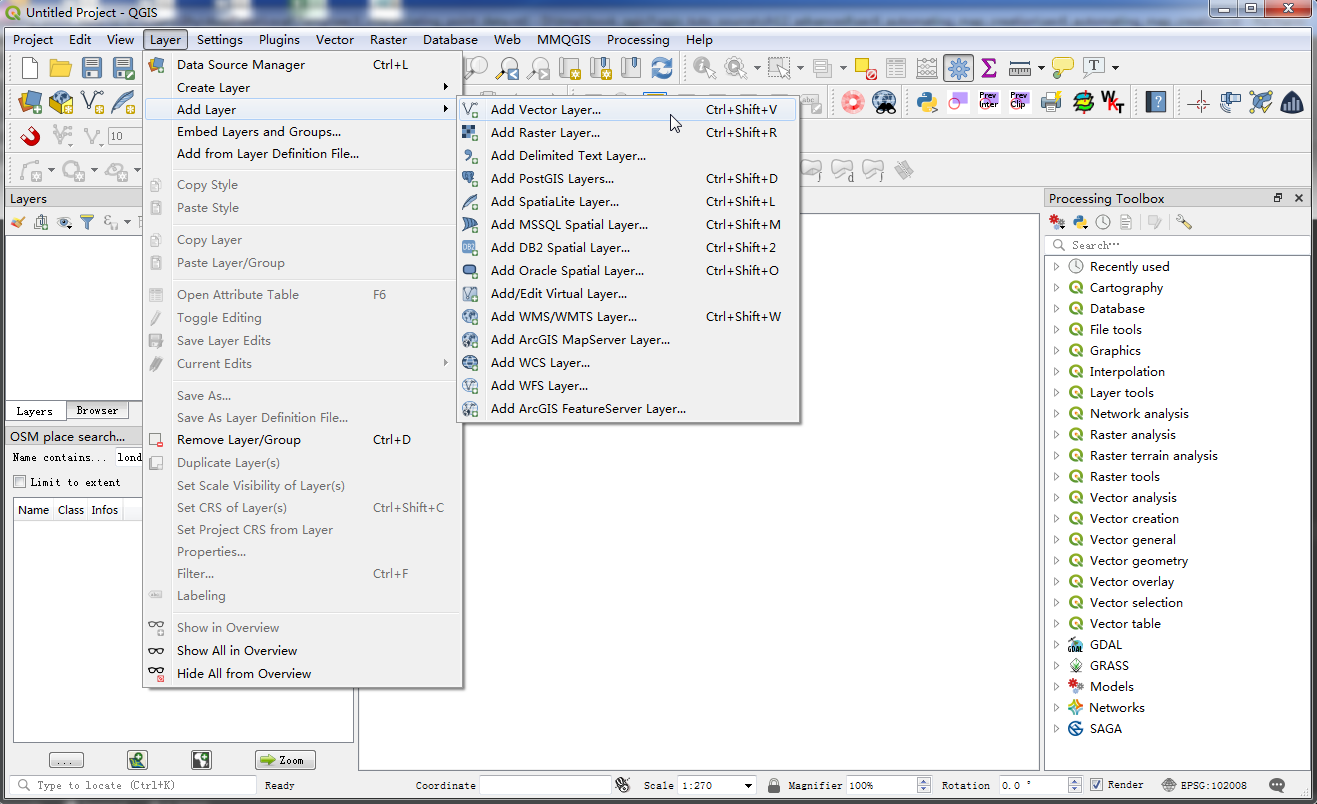Click the globe with binoculars icon
The image size is (1317, 804).
tap(884, 101)
